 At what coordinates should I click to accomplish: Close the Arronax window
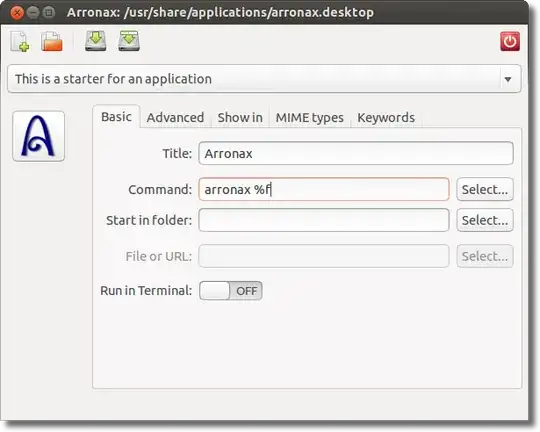click(x=17, y=13)
